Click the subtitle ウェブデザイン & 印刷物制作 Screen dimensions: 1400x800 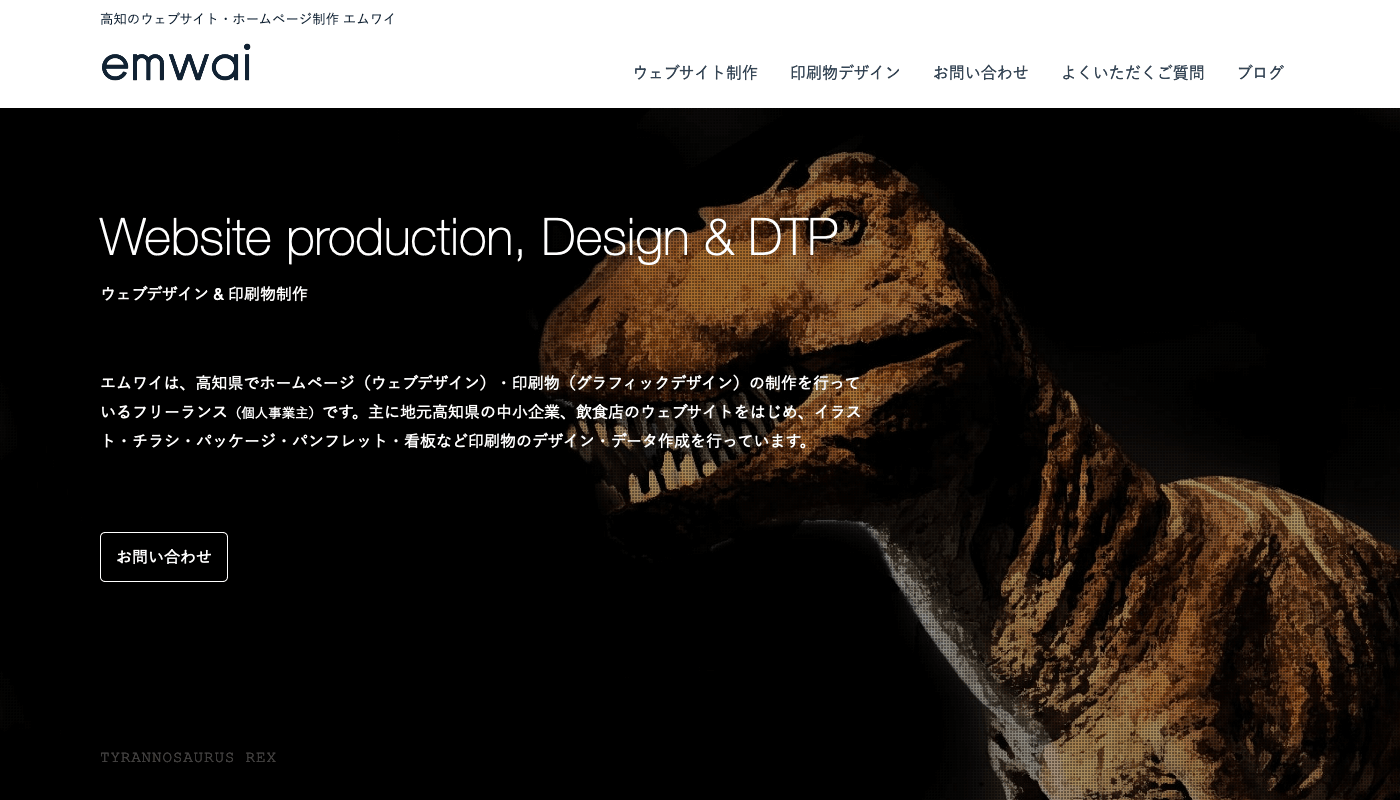(x=204, y=294)
